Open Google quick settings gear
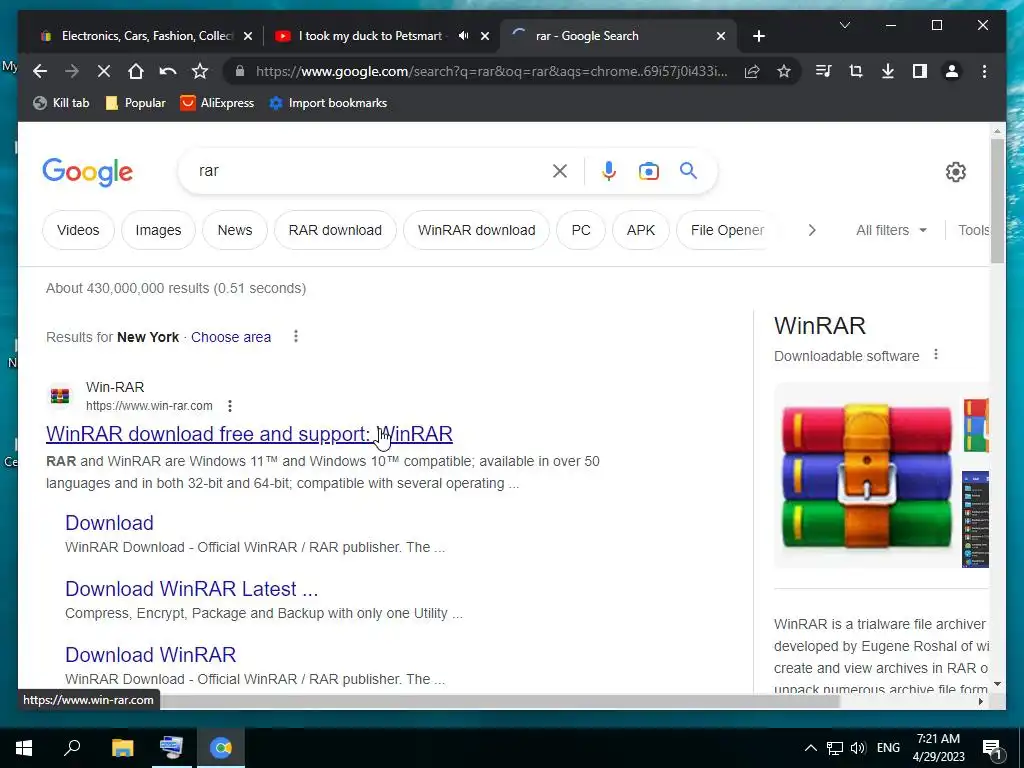Screen dimensions: 1024x768 coord(955,172)
